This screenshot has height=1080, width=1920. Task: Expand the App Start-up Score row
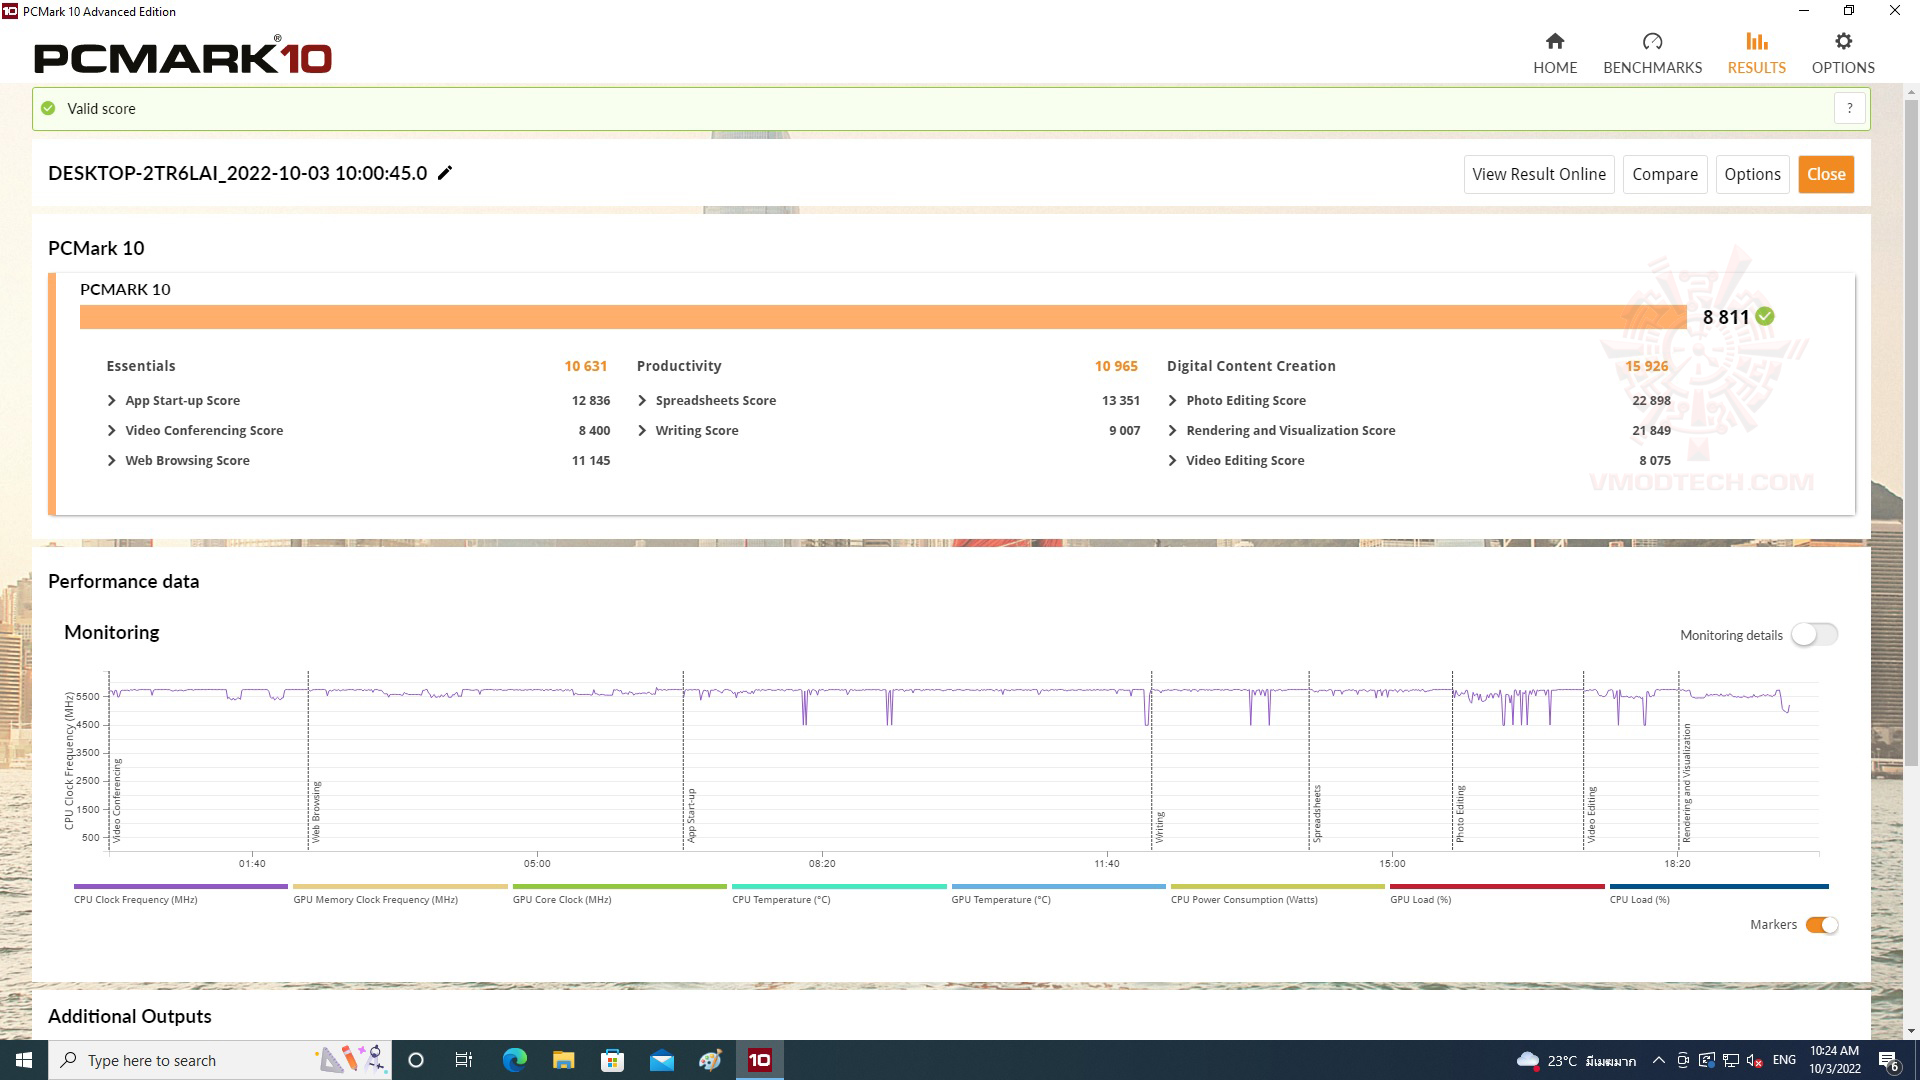111,400
